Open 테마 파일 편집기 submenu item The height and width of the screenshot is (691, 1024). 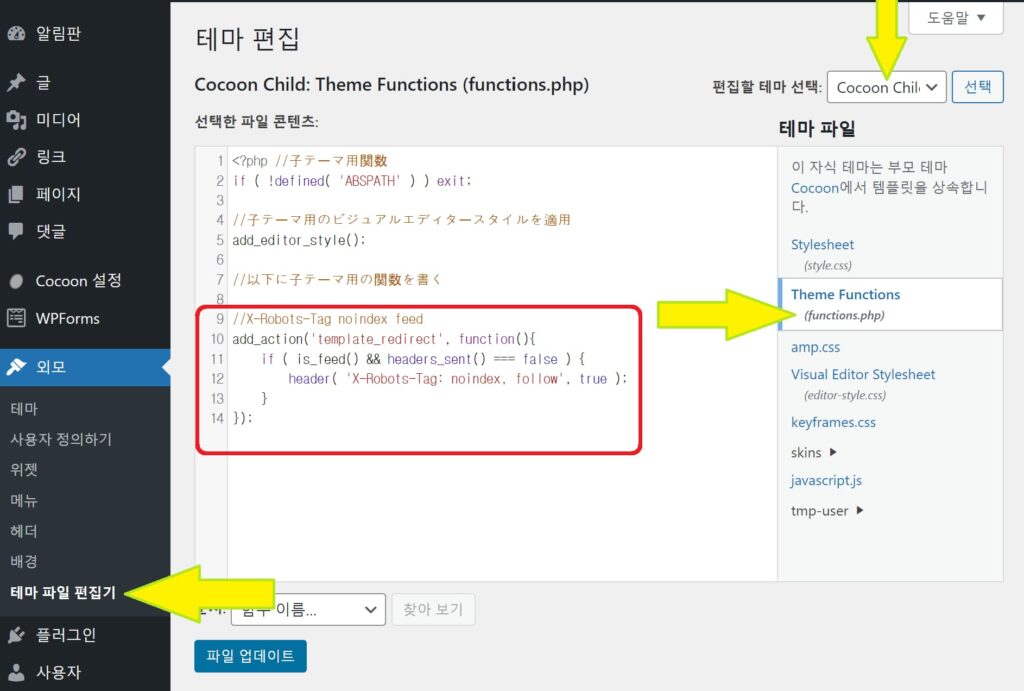coord(63,592)
